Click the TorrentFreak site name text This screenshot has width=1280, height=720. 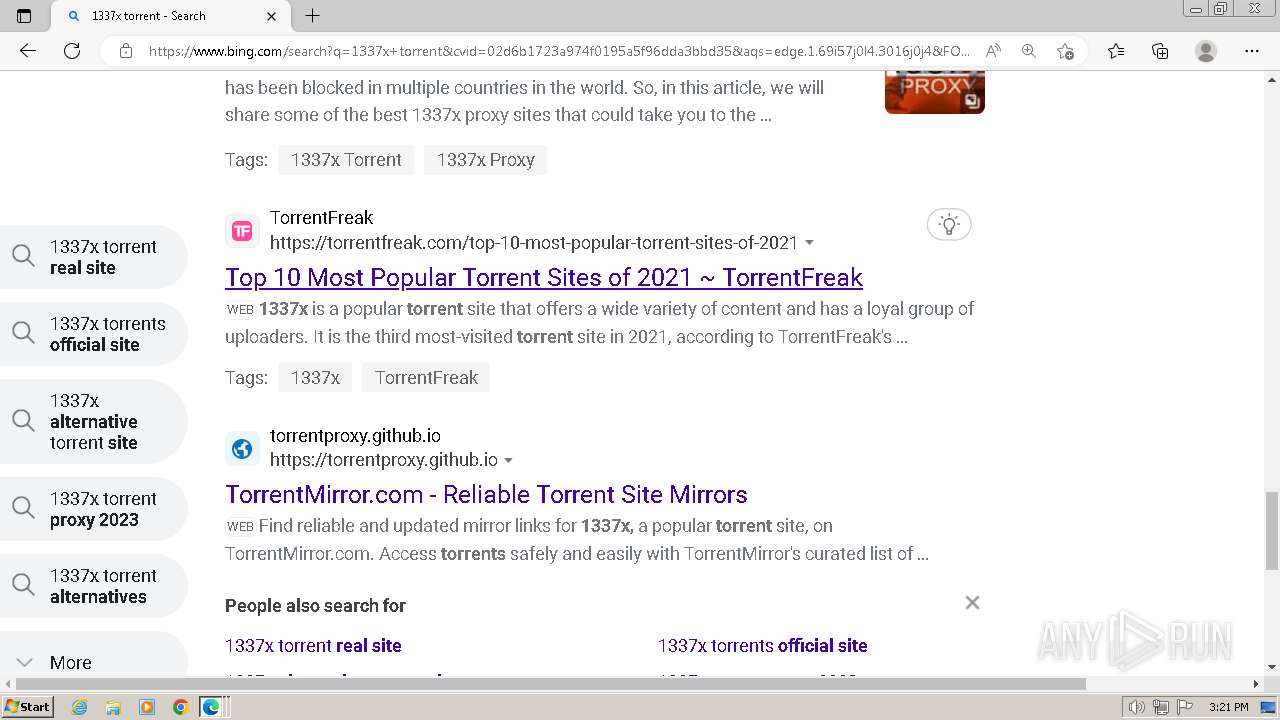321,218
